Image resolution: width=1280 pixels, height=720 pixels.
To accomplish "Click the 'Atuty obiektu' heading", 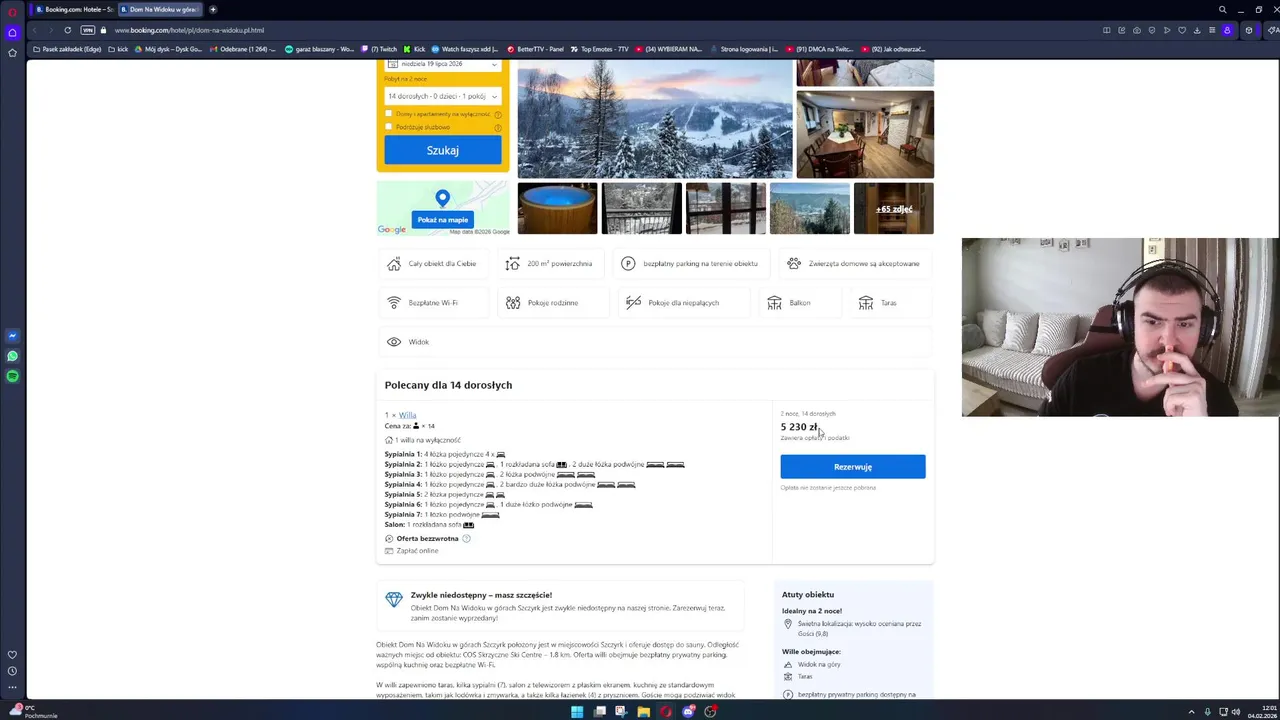I will [808, 595].
